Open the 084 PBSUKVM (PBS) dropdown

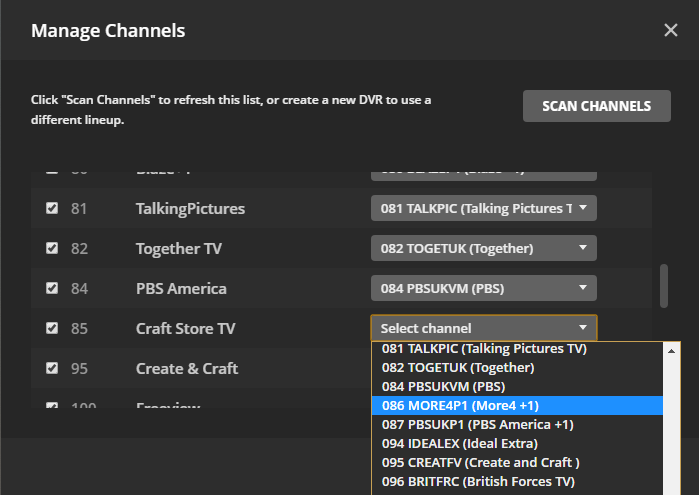tap(484, 288)
